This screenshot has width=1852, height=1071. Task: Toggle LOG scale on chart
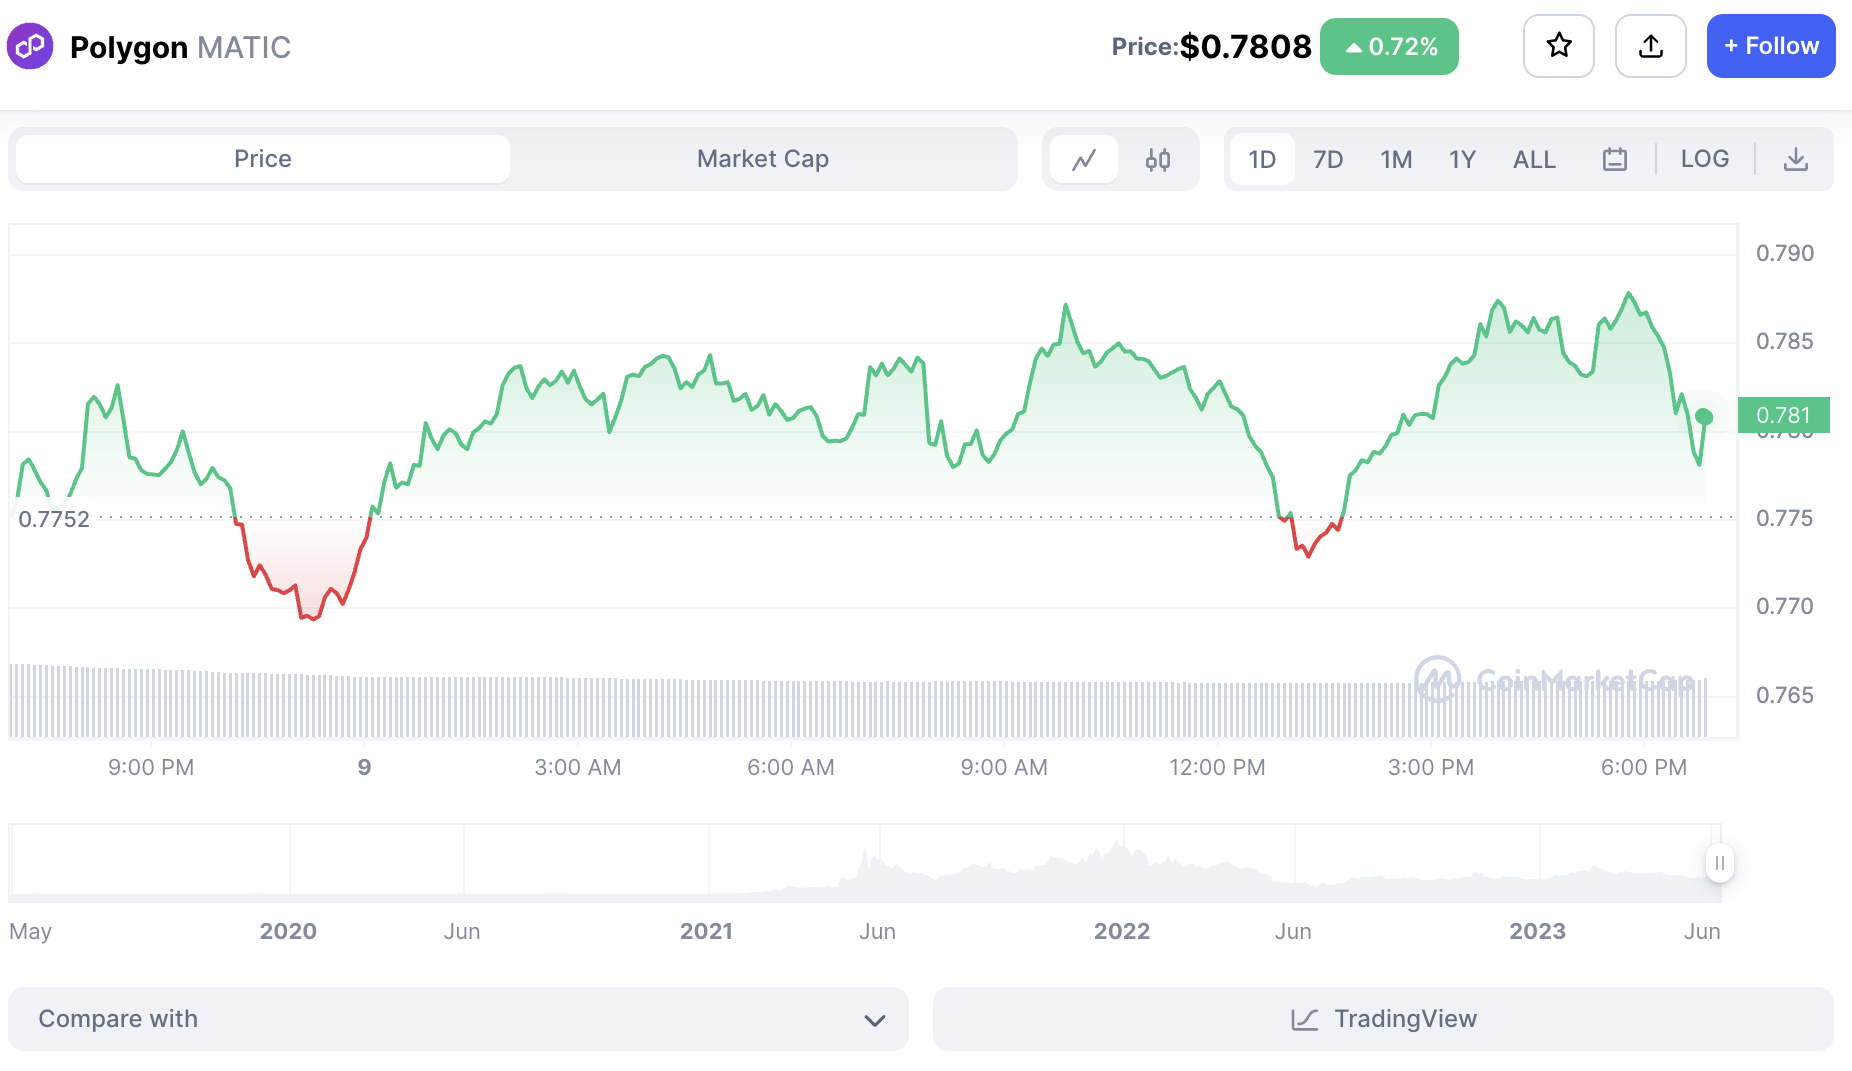(1705, 159)
